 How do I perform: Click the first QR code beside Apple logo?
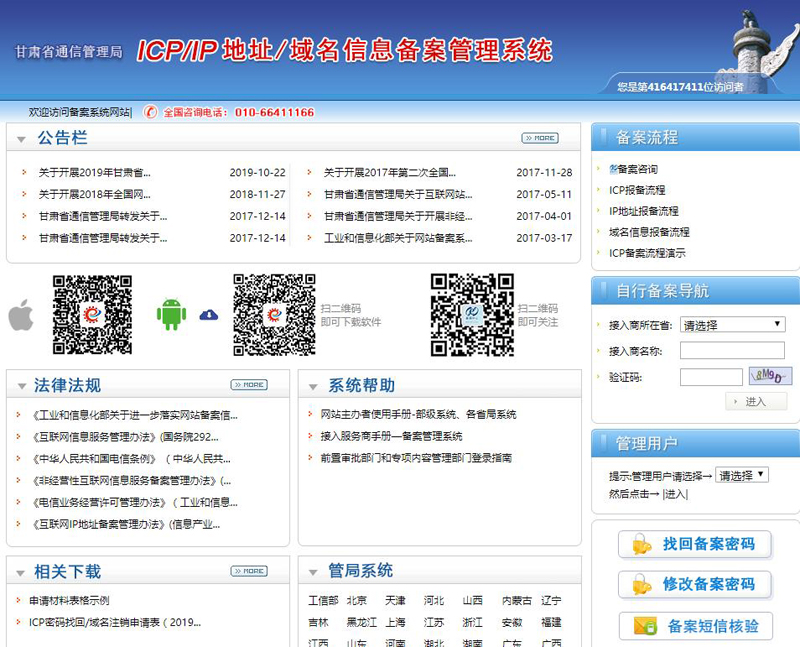[92, 315]
